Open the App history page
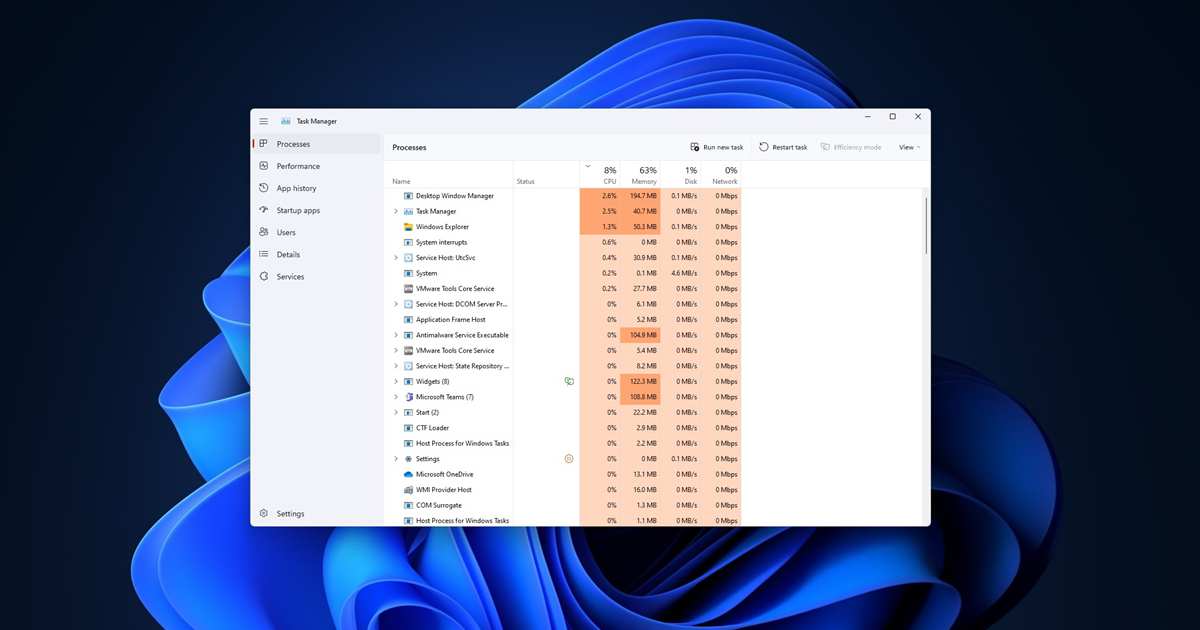Screen dimensions: 1200x630 point(316,188)
